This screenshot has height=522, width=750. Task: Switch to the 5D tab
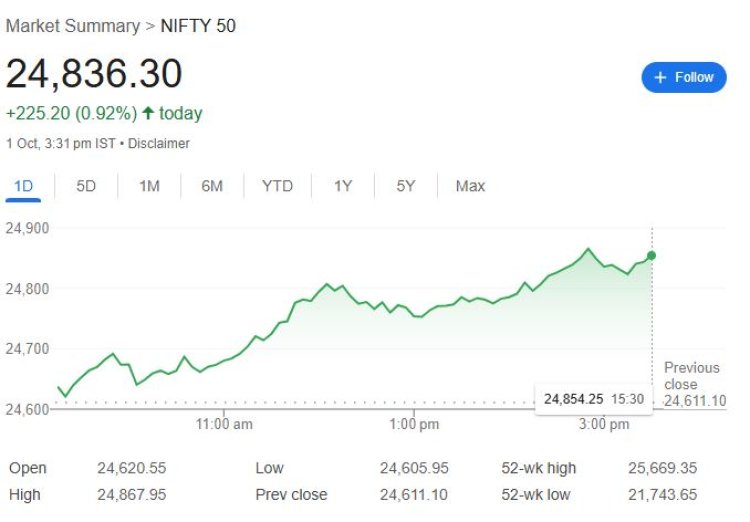pos(86,186)
